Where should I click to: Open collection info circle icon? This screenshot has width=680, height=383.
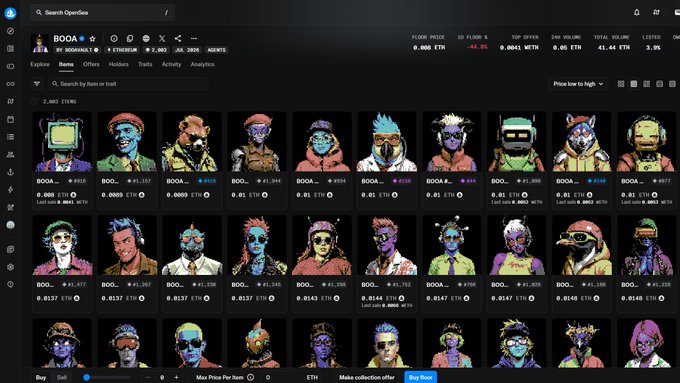click(x=114, y=39)
